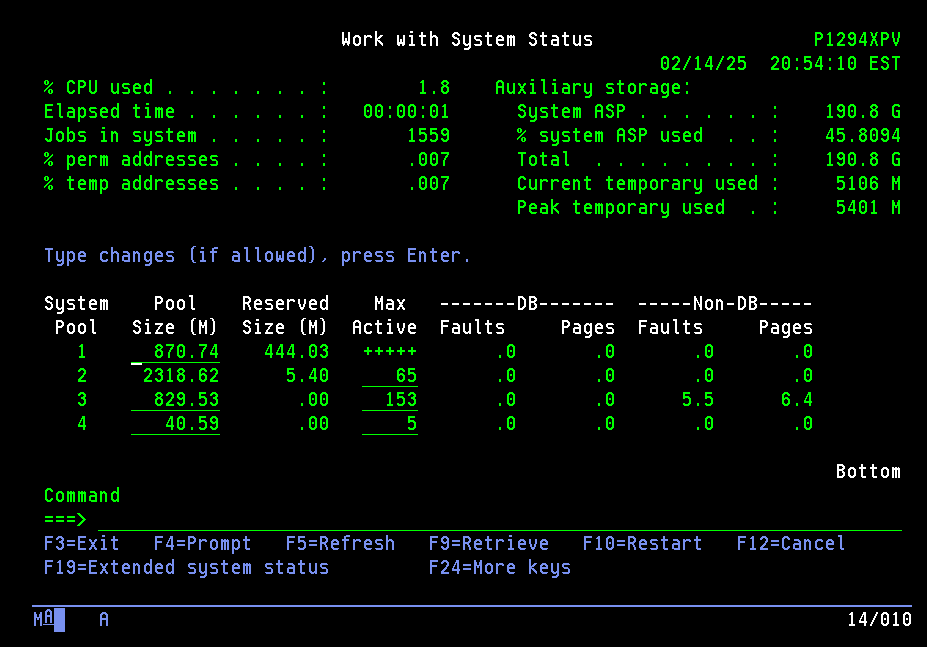
Task: Show more keys with F24=More keys
Action: [x=500, y=568]
